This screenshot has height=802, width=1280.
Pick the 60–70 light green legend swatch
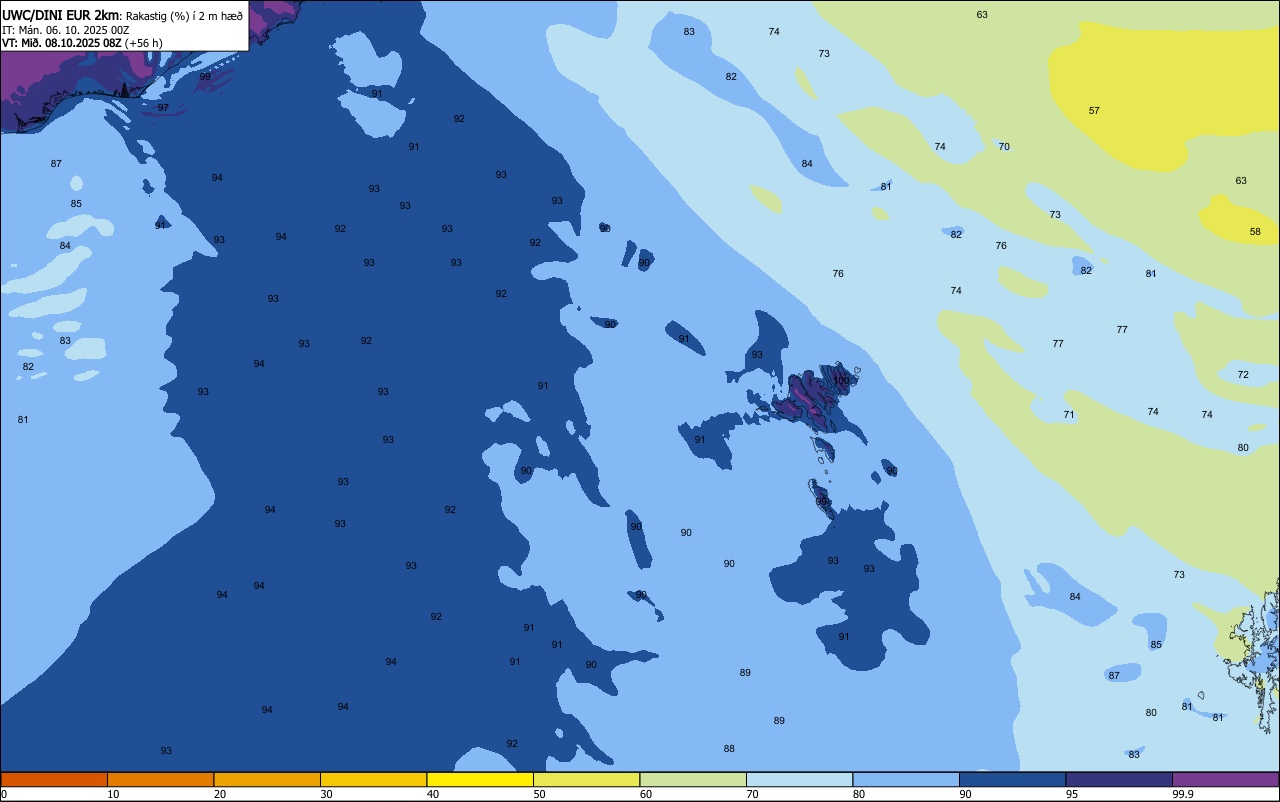pyautogui.click(x=693, y=779)
